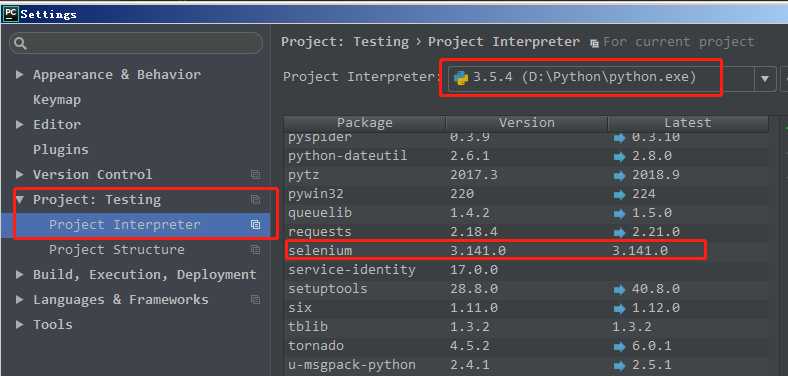This screenshot has width=788, height=376.
Task: Click the PyCharm icon in title bar
Action: click(x=10, y=14)
